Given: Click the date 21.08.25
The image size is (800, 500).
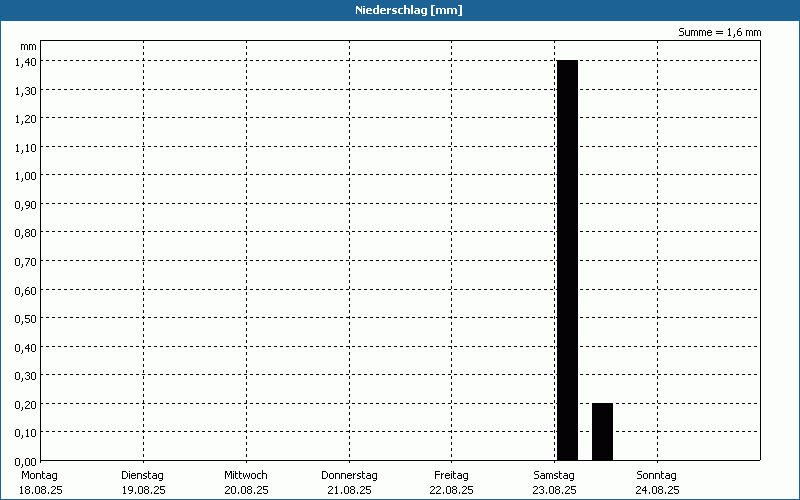Looking at the screenshot, I should tap(349, 491).
